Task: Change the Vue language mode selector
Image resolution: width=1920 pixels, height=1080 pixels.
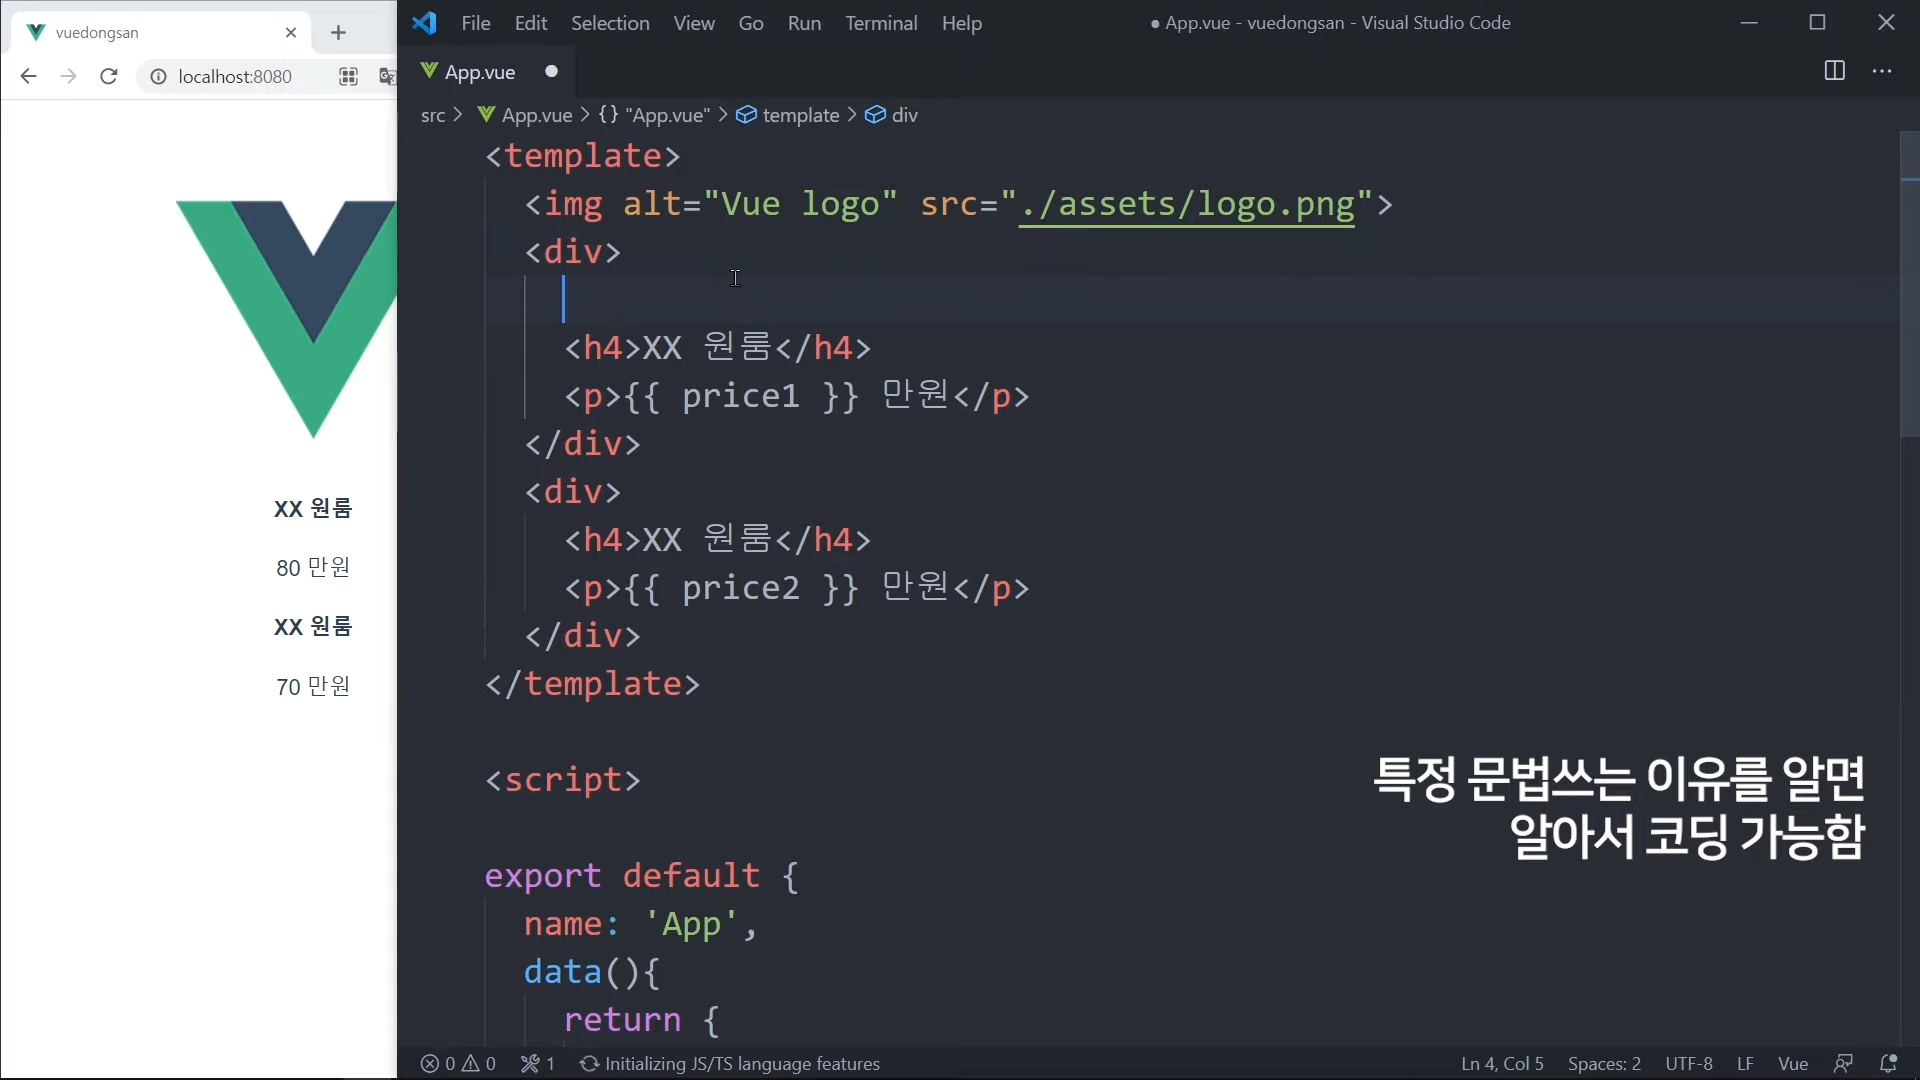Action: pos(1792,1063)
